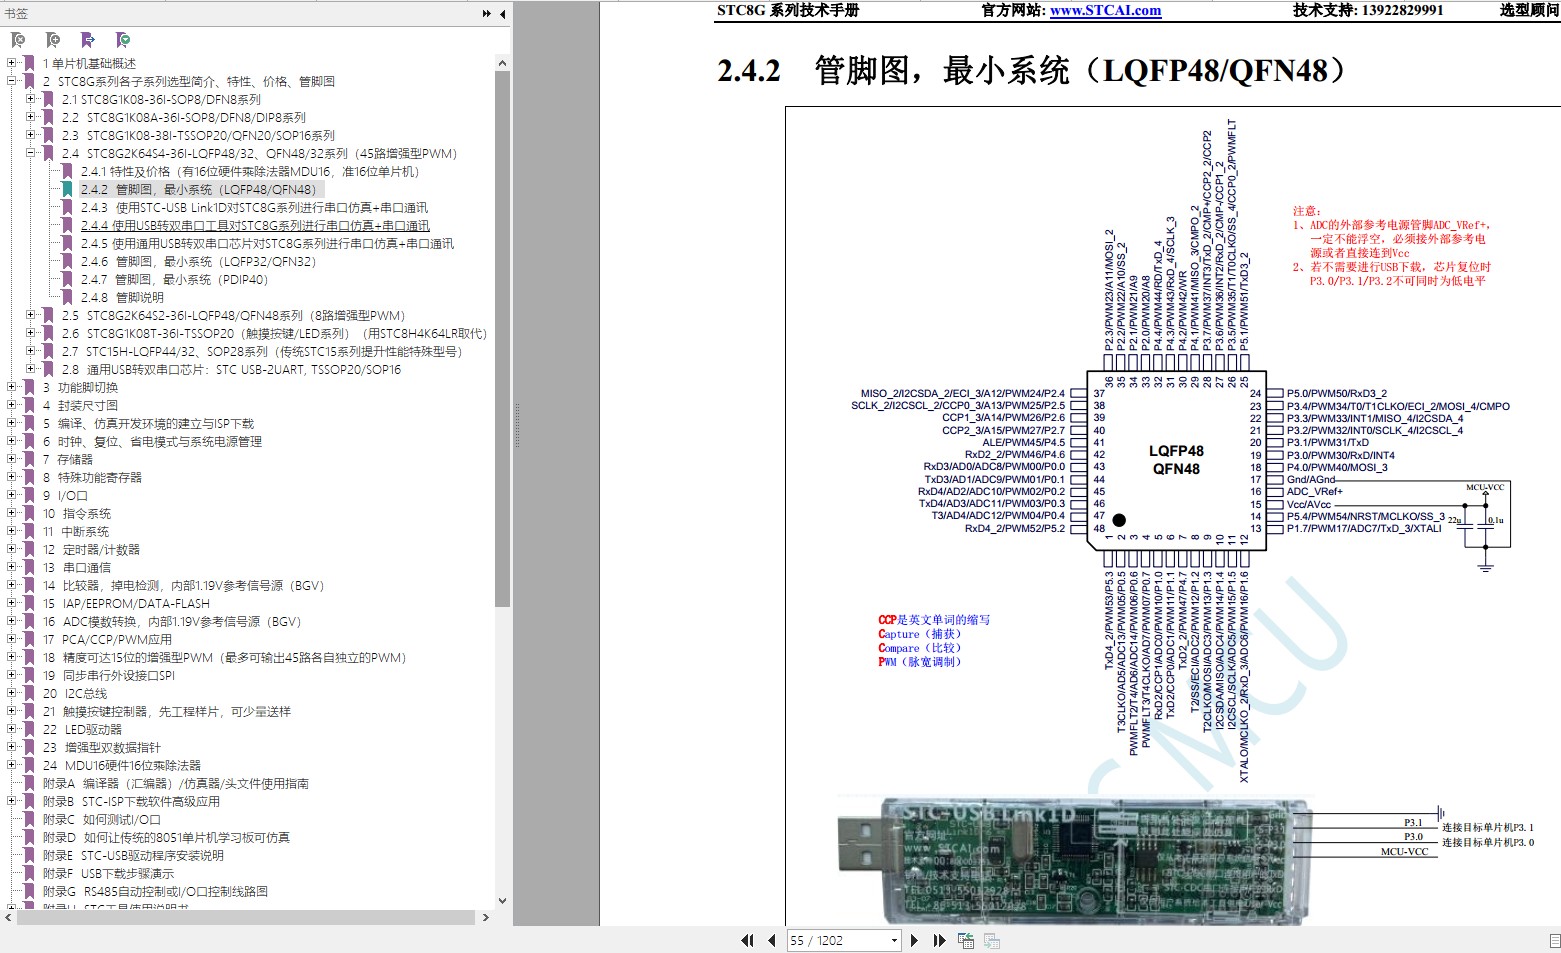1561x953 pixels.
Task: Open bookmark 2.4.1 特性及价格
Action: 250,171
